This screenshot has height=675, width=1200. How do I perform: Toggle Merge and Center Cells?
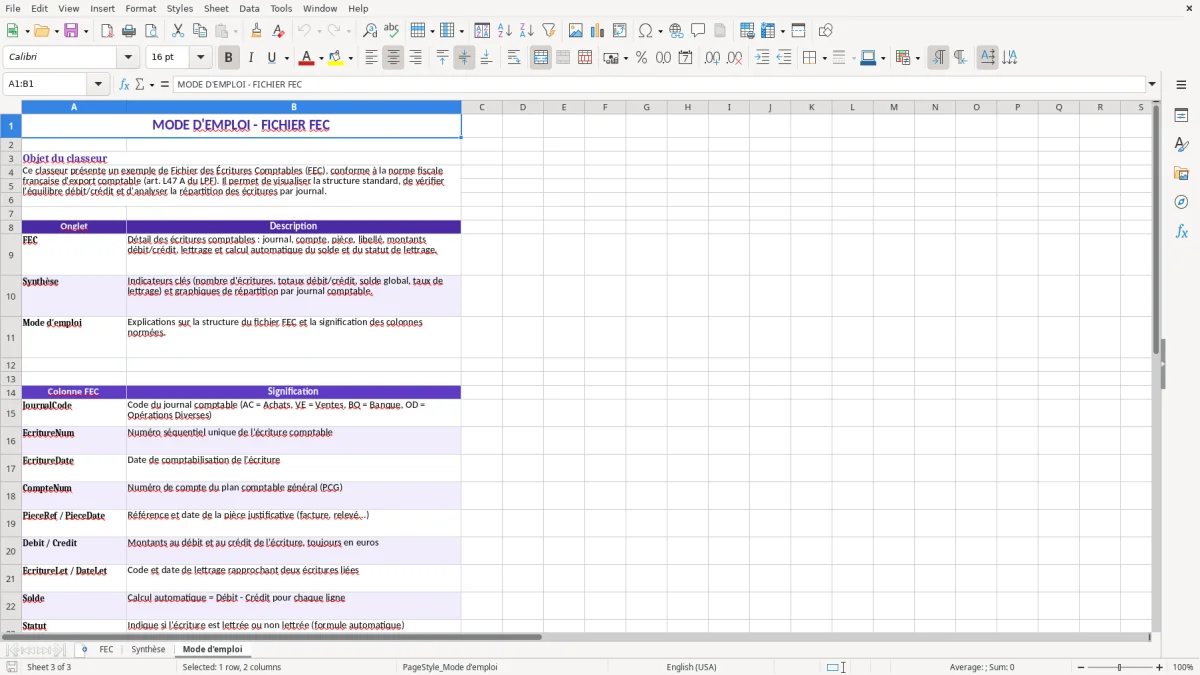point(541,58)
